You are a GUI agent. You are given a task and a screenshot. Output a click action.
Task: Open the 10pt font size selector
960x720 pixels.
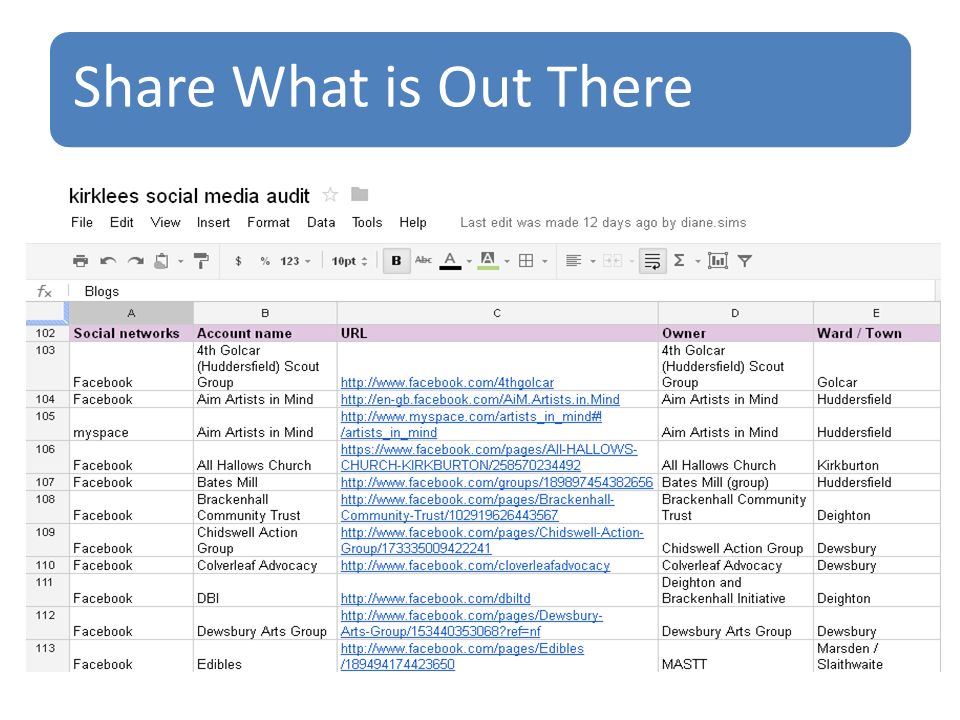coord(349,261)
